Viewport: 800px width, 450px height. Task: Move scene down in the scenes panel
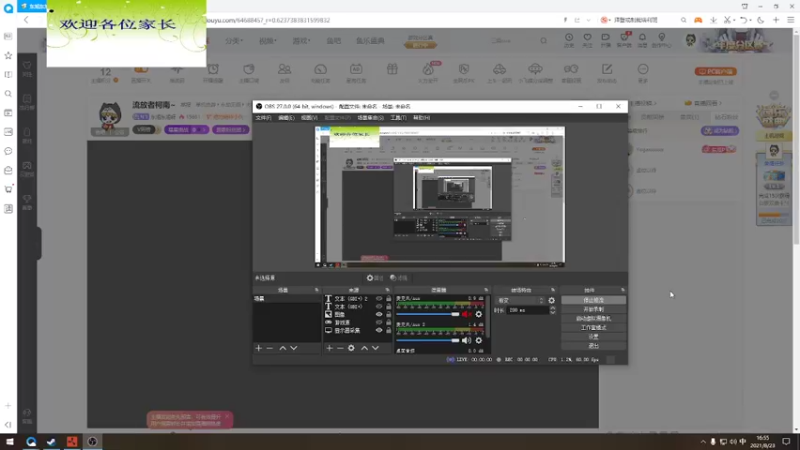pos(294,348)
